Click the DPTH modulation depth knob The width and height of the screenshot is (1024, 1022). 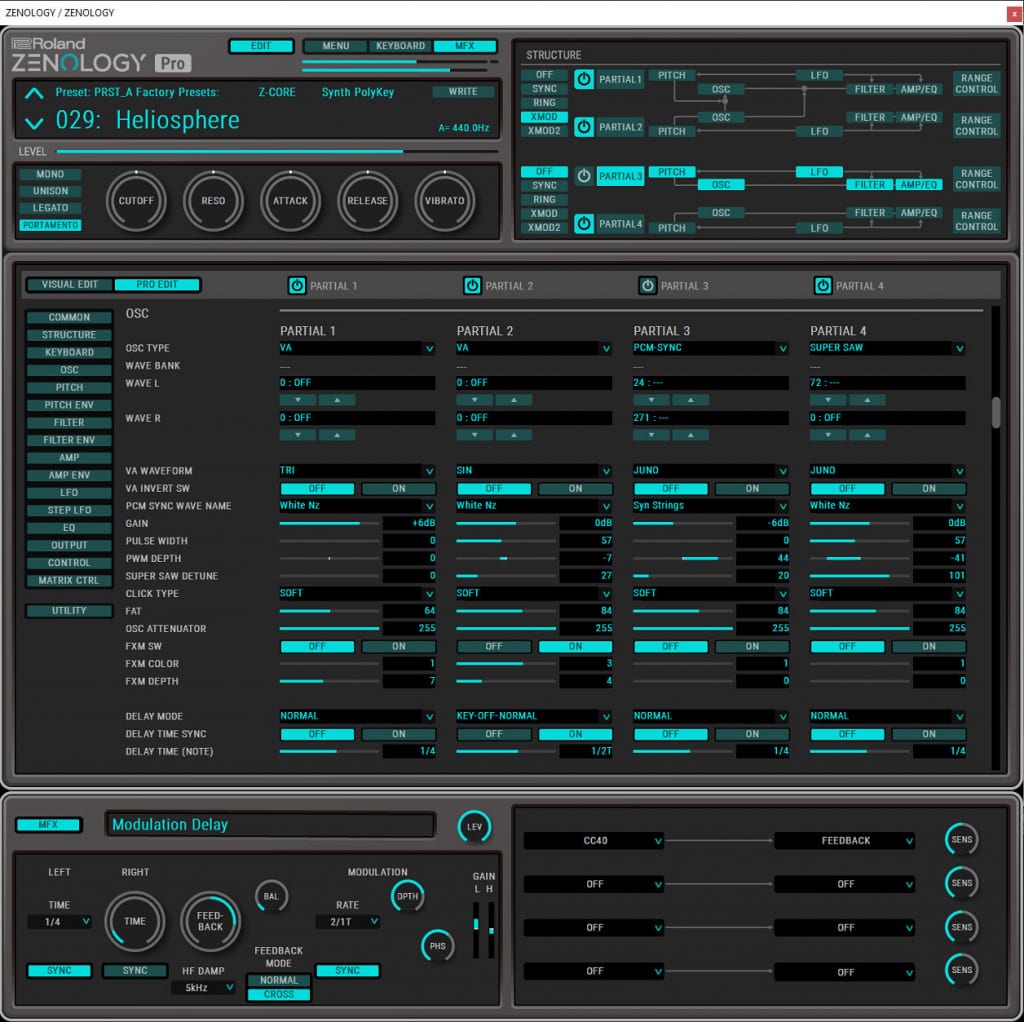(x=406, y=897)
